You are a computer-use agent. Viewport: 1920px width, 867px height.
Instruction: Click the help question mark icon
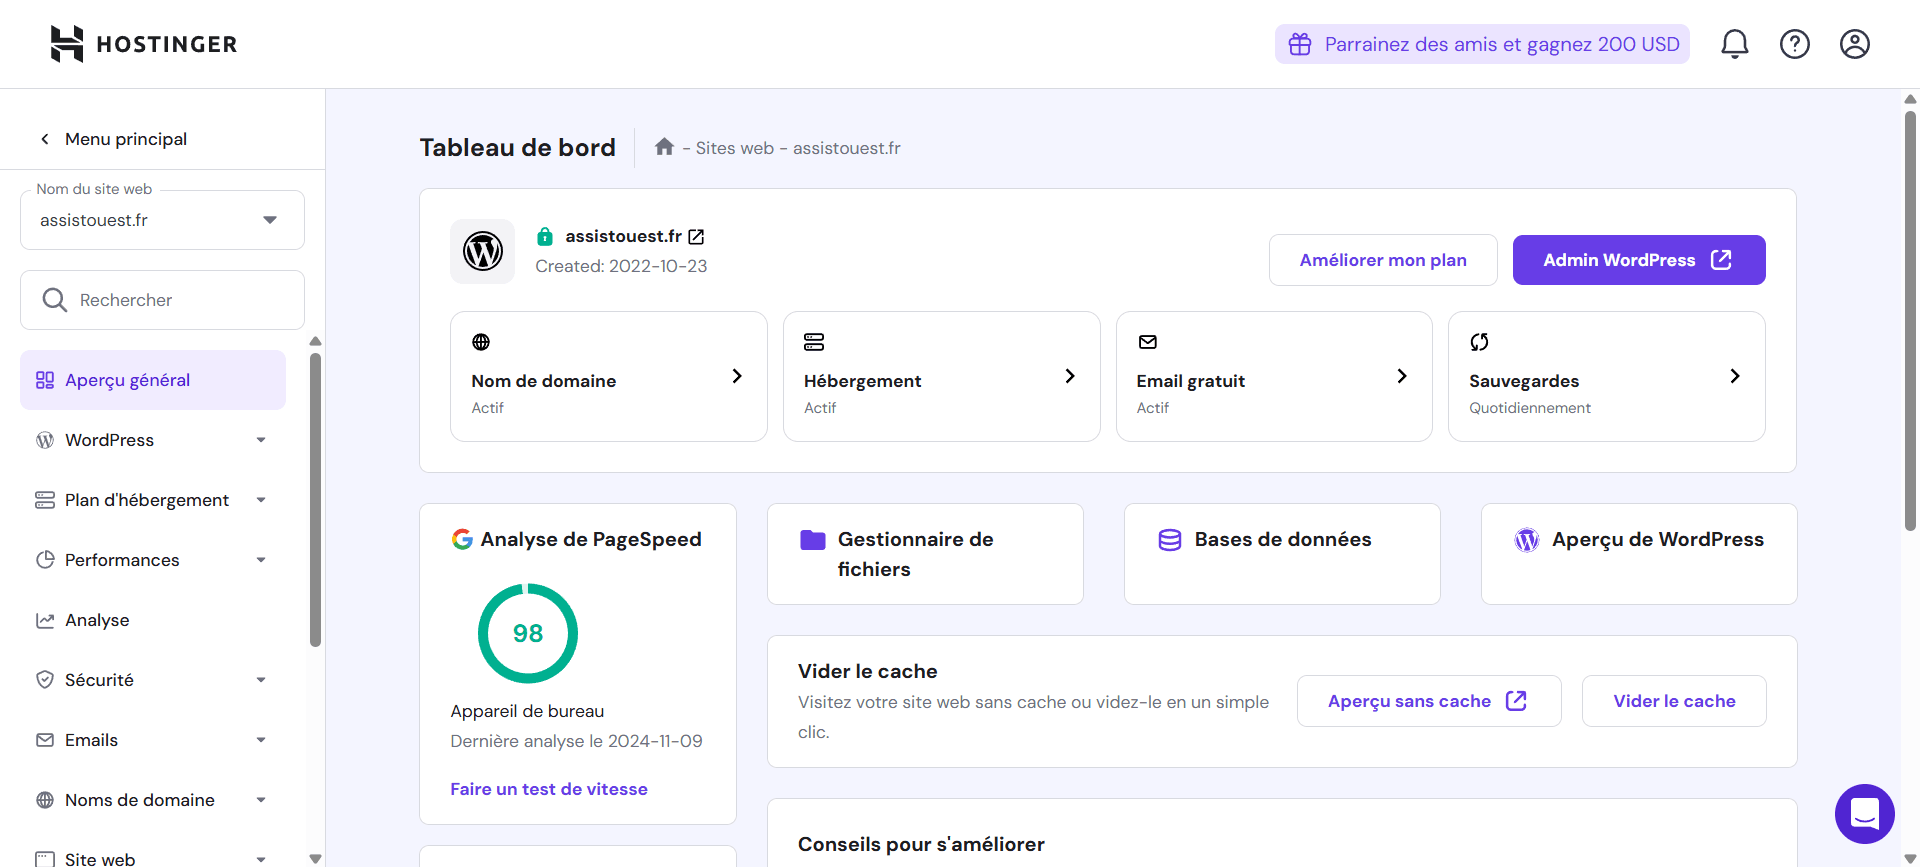[1794, 44]
